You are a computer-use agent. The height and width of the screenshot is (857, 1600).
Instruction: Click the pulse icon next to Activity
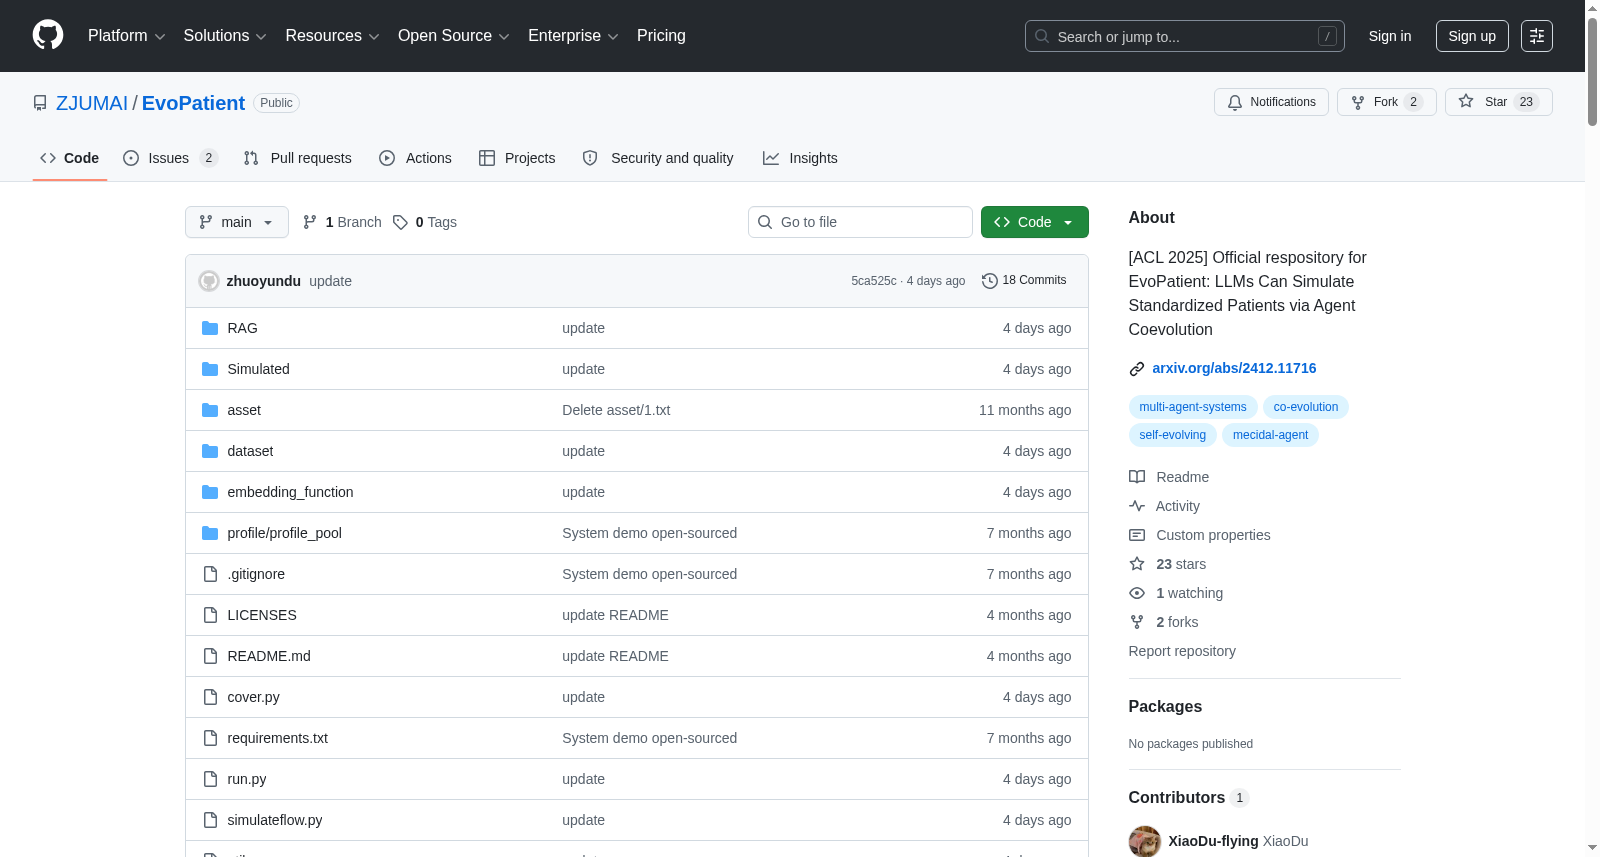(1137, 506)
